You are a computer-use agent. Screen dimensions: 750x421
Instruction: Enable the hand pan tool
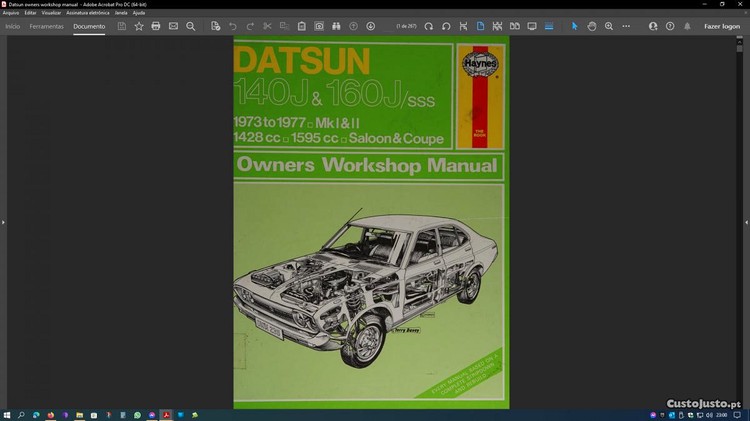point(592,26)
